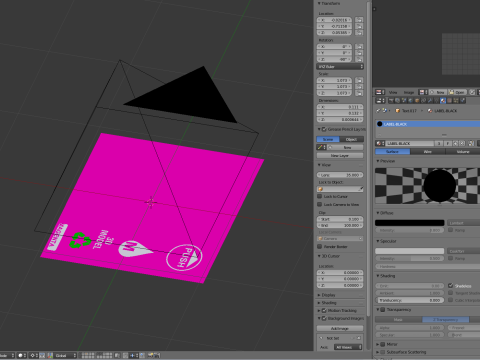
Task: Collapse the Preview panel
Action: (x=386, y=161)
